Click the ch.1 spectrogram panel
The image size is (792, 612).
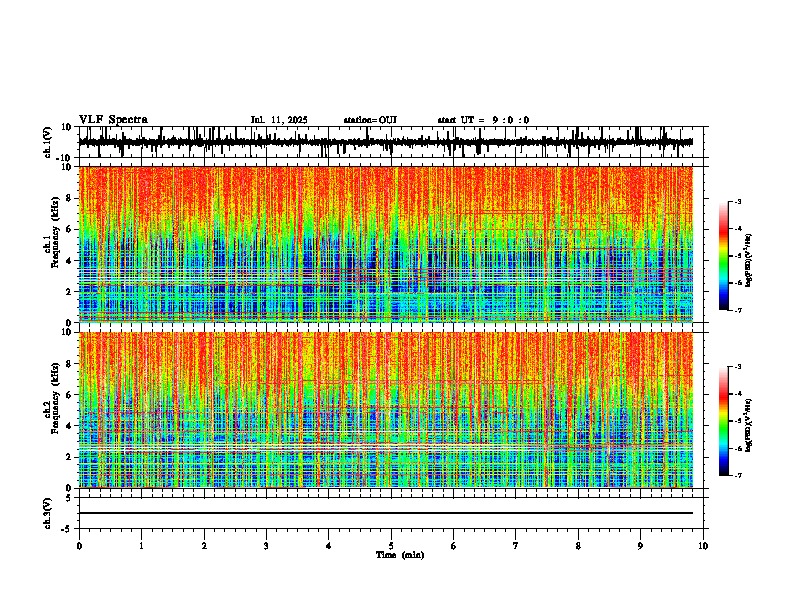(386, 244)
